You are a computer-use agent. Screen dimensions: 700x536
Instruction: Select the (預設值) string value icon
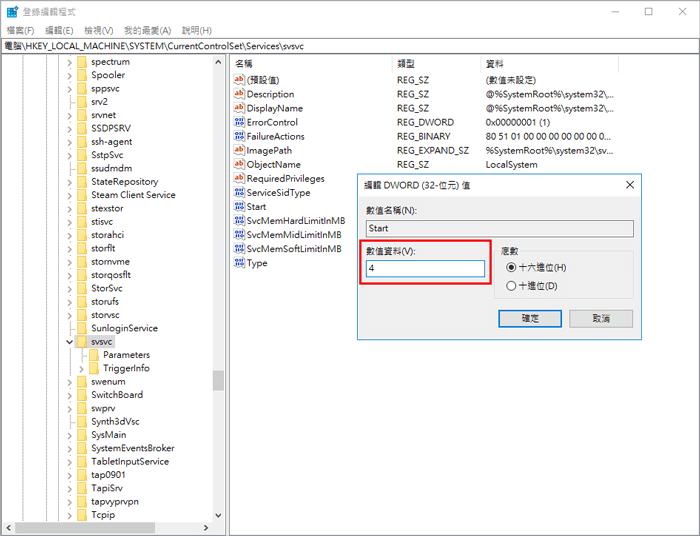click(239, 80)
